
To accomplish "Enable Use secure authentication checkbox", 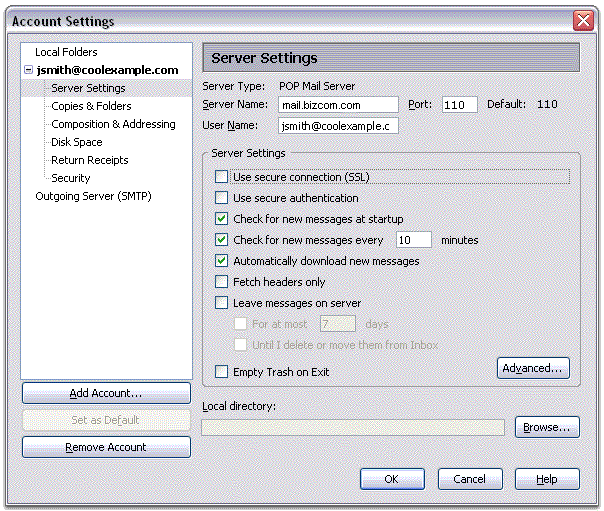I will coord(222,198).
